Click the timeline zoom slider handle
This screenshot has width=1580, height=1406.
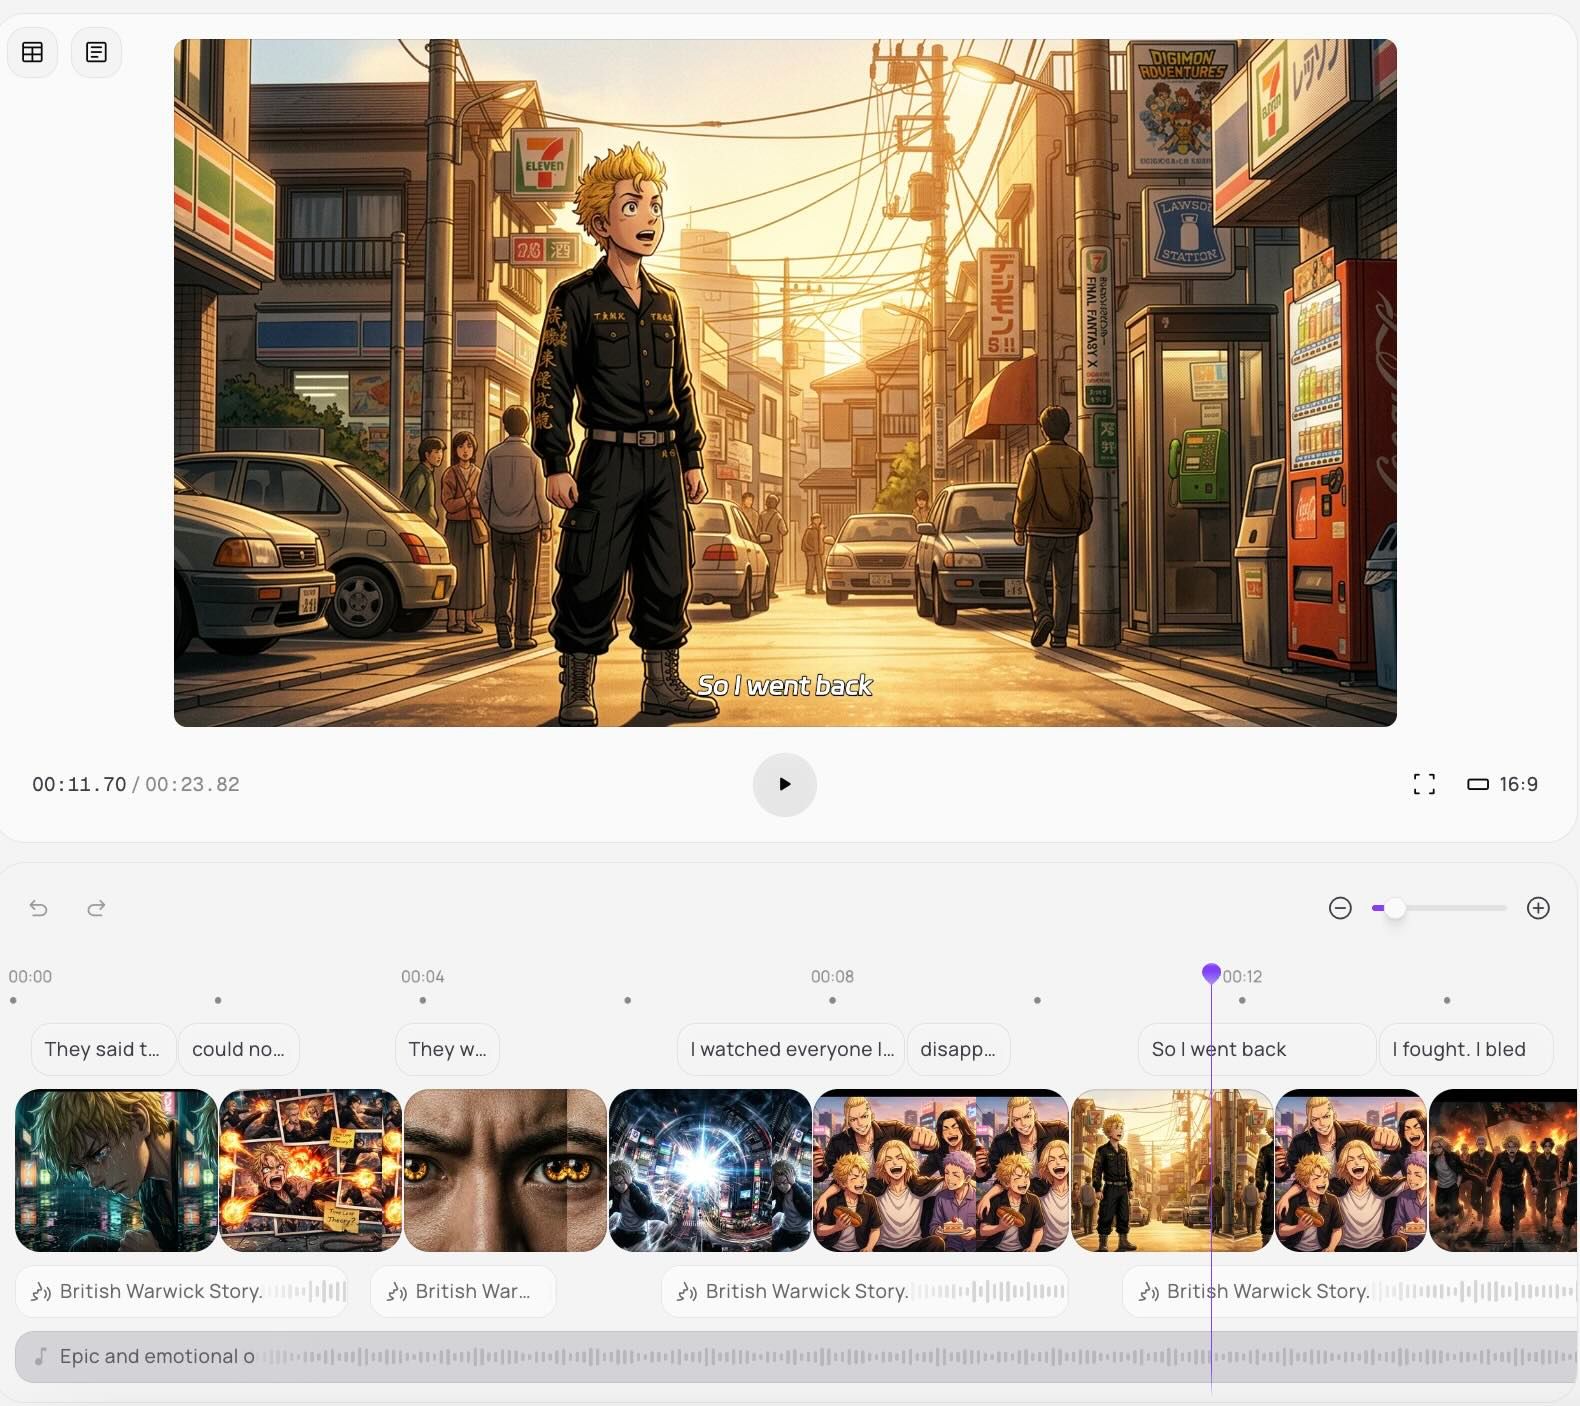click(1395, 908)
